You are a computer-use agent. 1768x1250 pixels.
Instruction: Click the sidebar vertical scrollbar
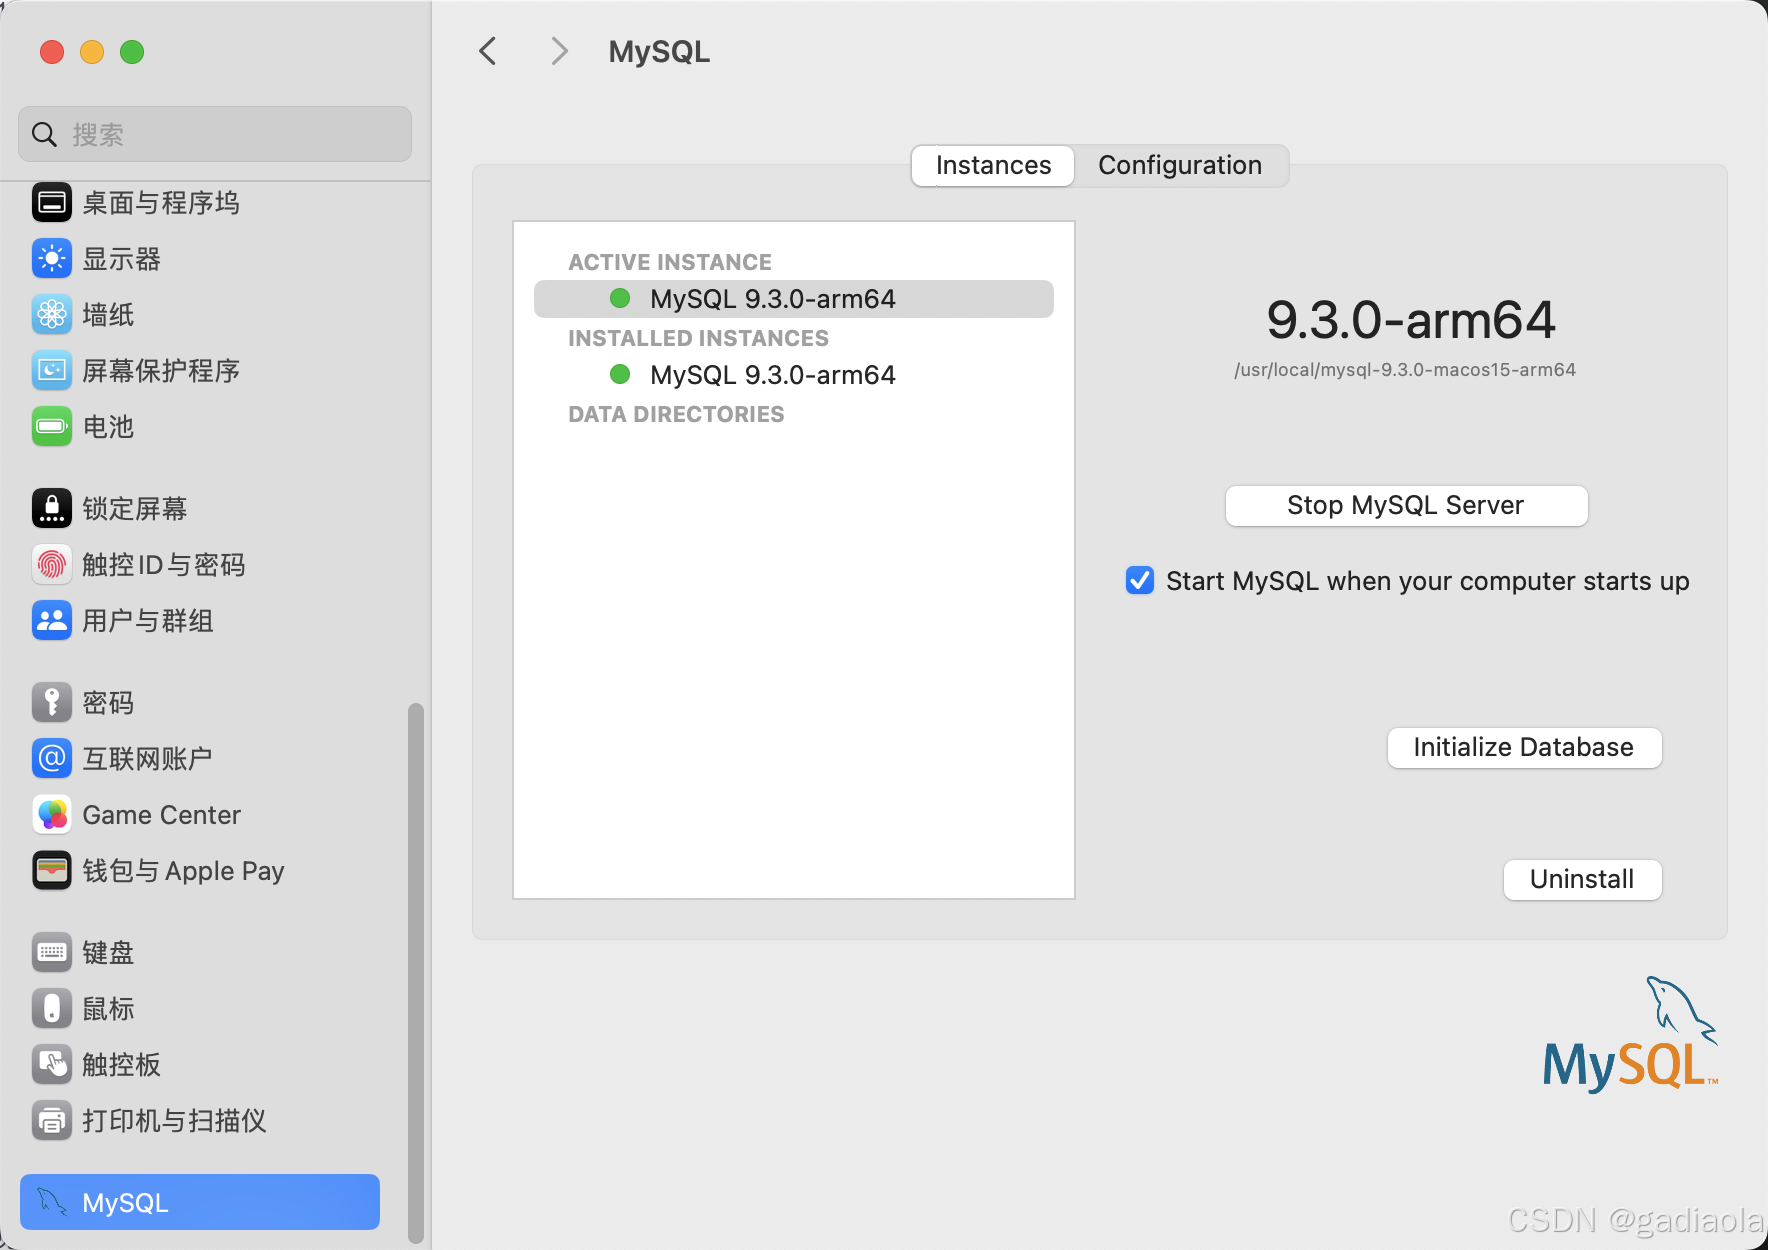tap(416, 973)
